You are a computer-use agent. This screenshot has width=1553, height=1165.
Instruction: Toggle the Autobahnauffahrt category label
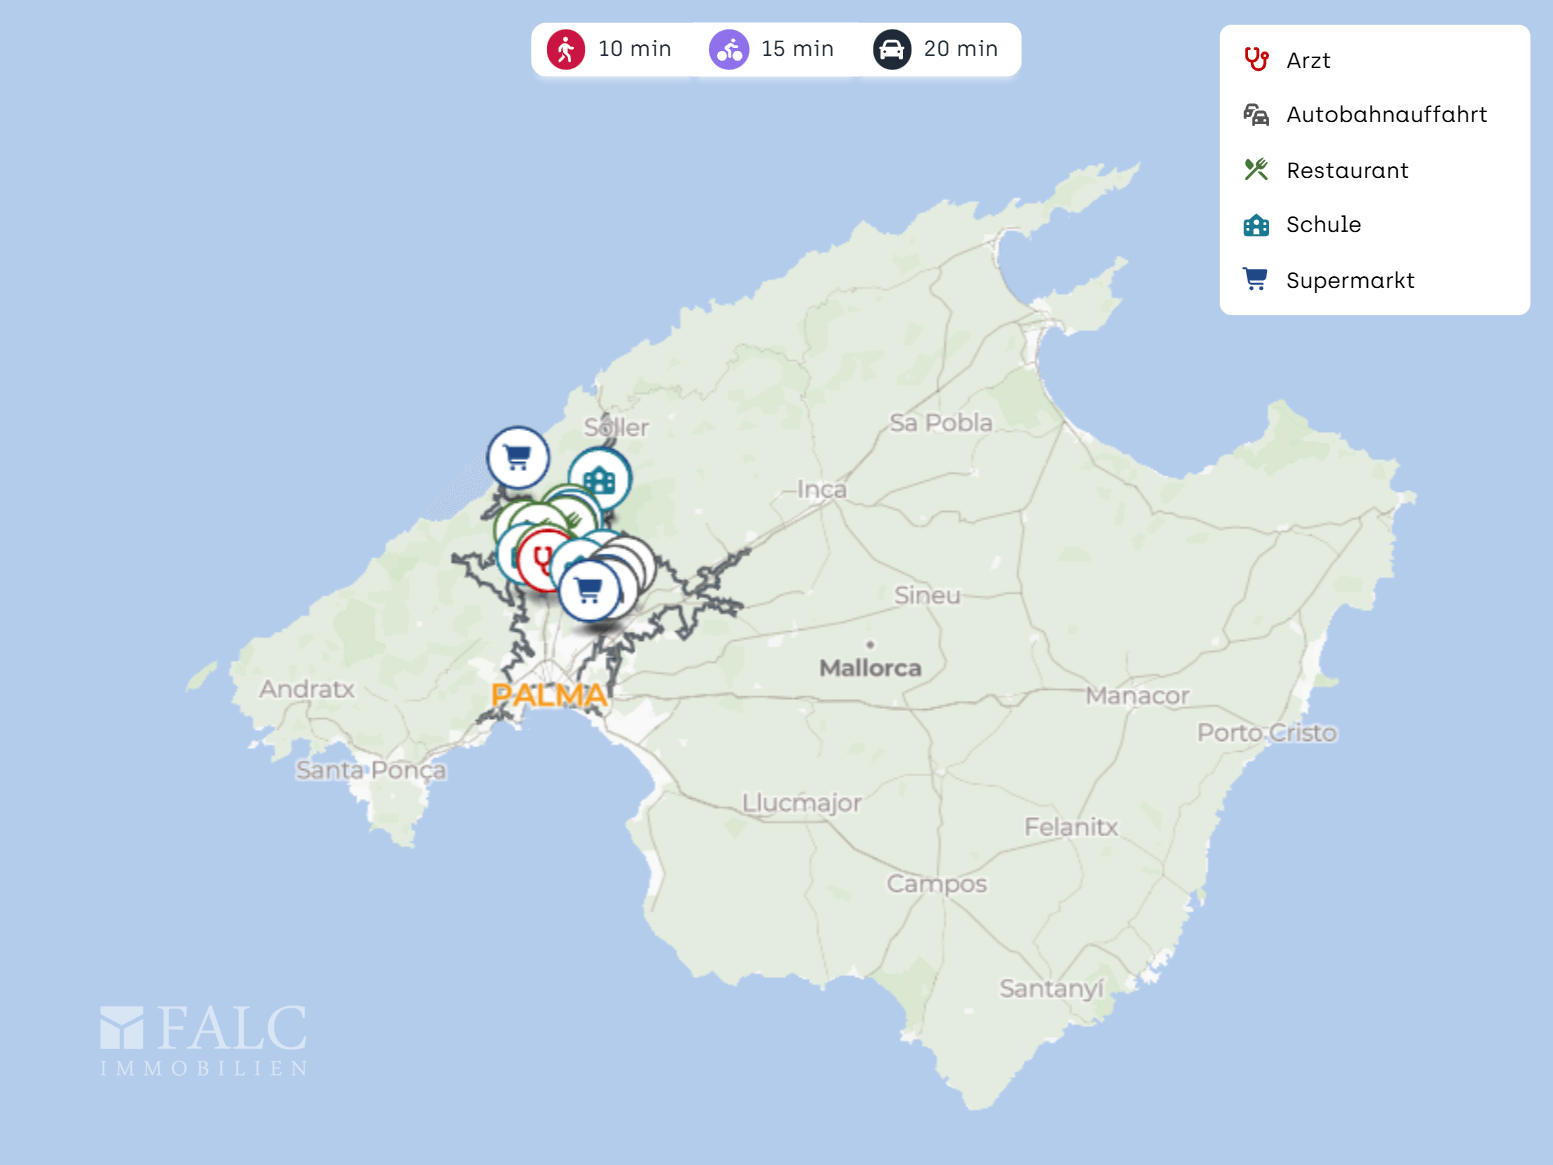(x=1386, y=115)
